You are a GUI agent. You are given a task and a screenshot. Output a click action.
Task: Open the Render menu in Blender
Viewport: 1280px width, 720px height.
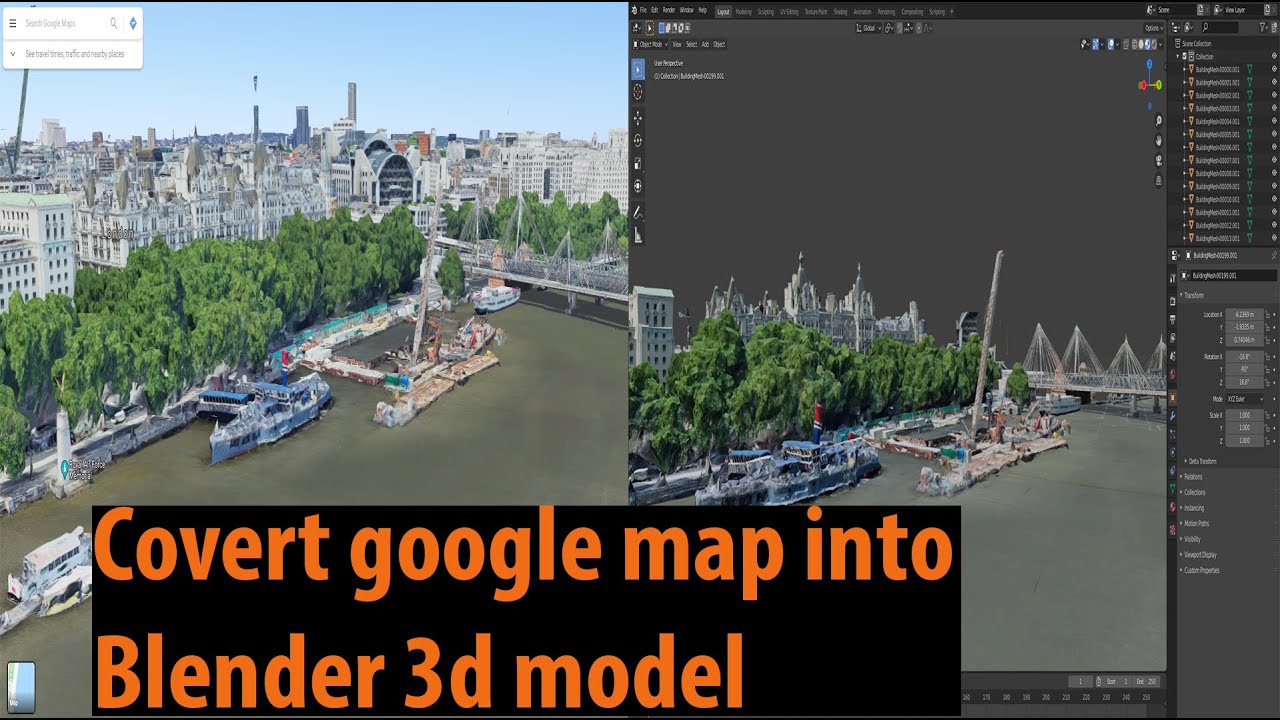(x=668, y=10)
